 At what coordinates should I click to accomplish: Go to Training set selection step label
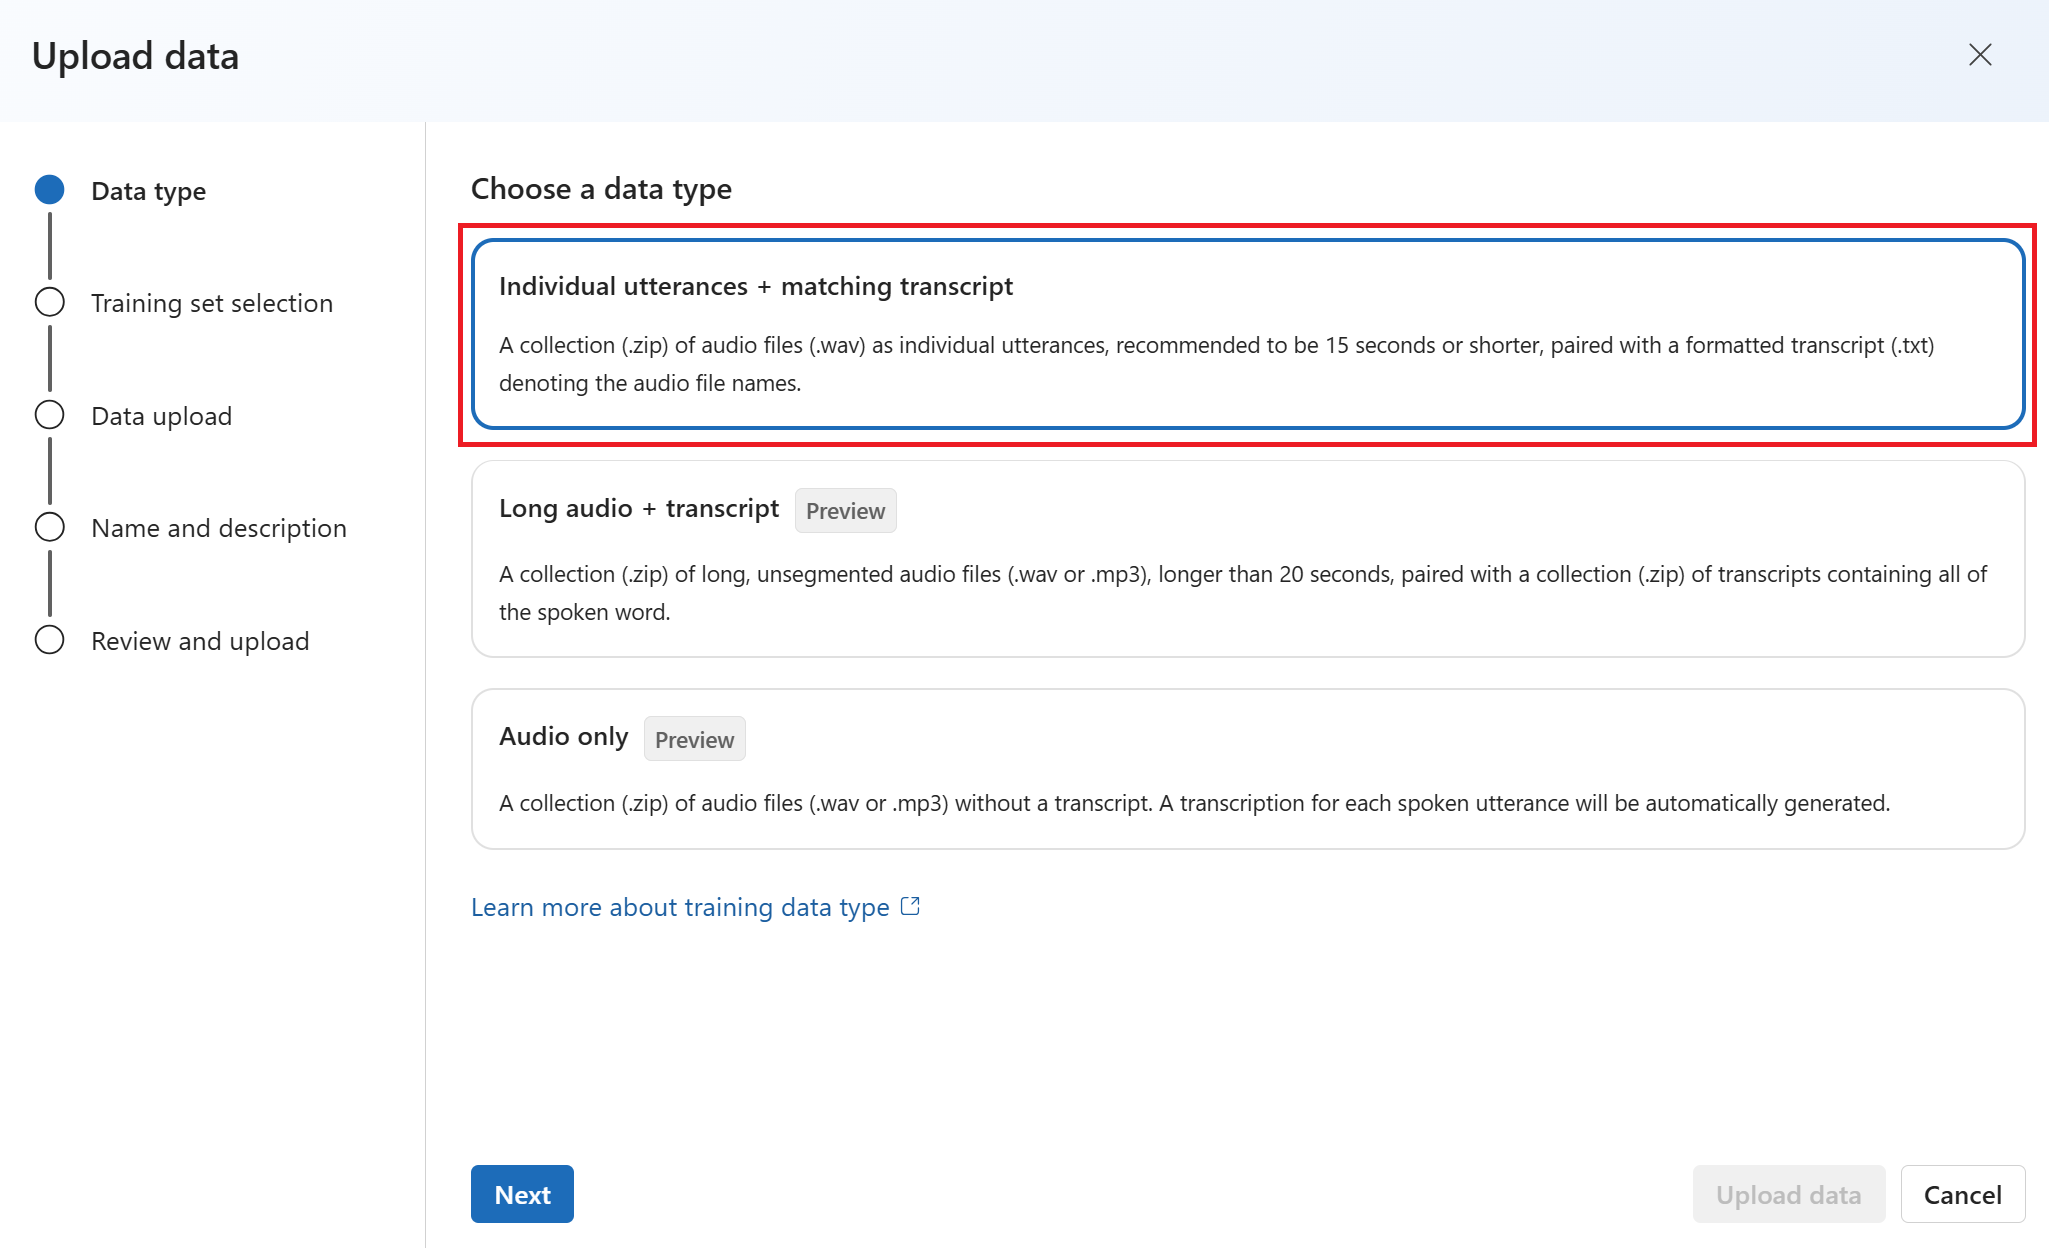pyautogui.click(x=212, y=303)
